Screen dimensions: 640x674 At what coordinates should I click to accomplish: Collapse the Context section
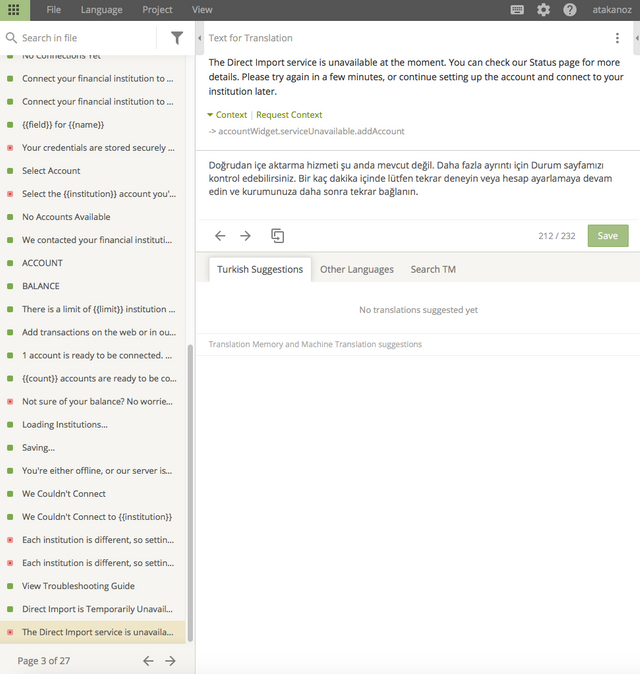click(227, 115)
